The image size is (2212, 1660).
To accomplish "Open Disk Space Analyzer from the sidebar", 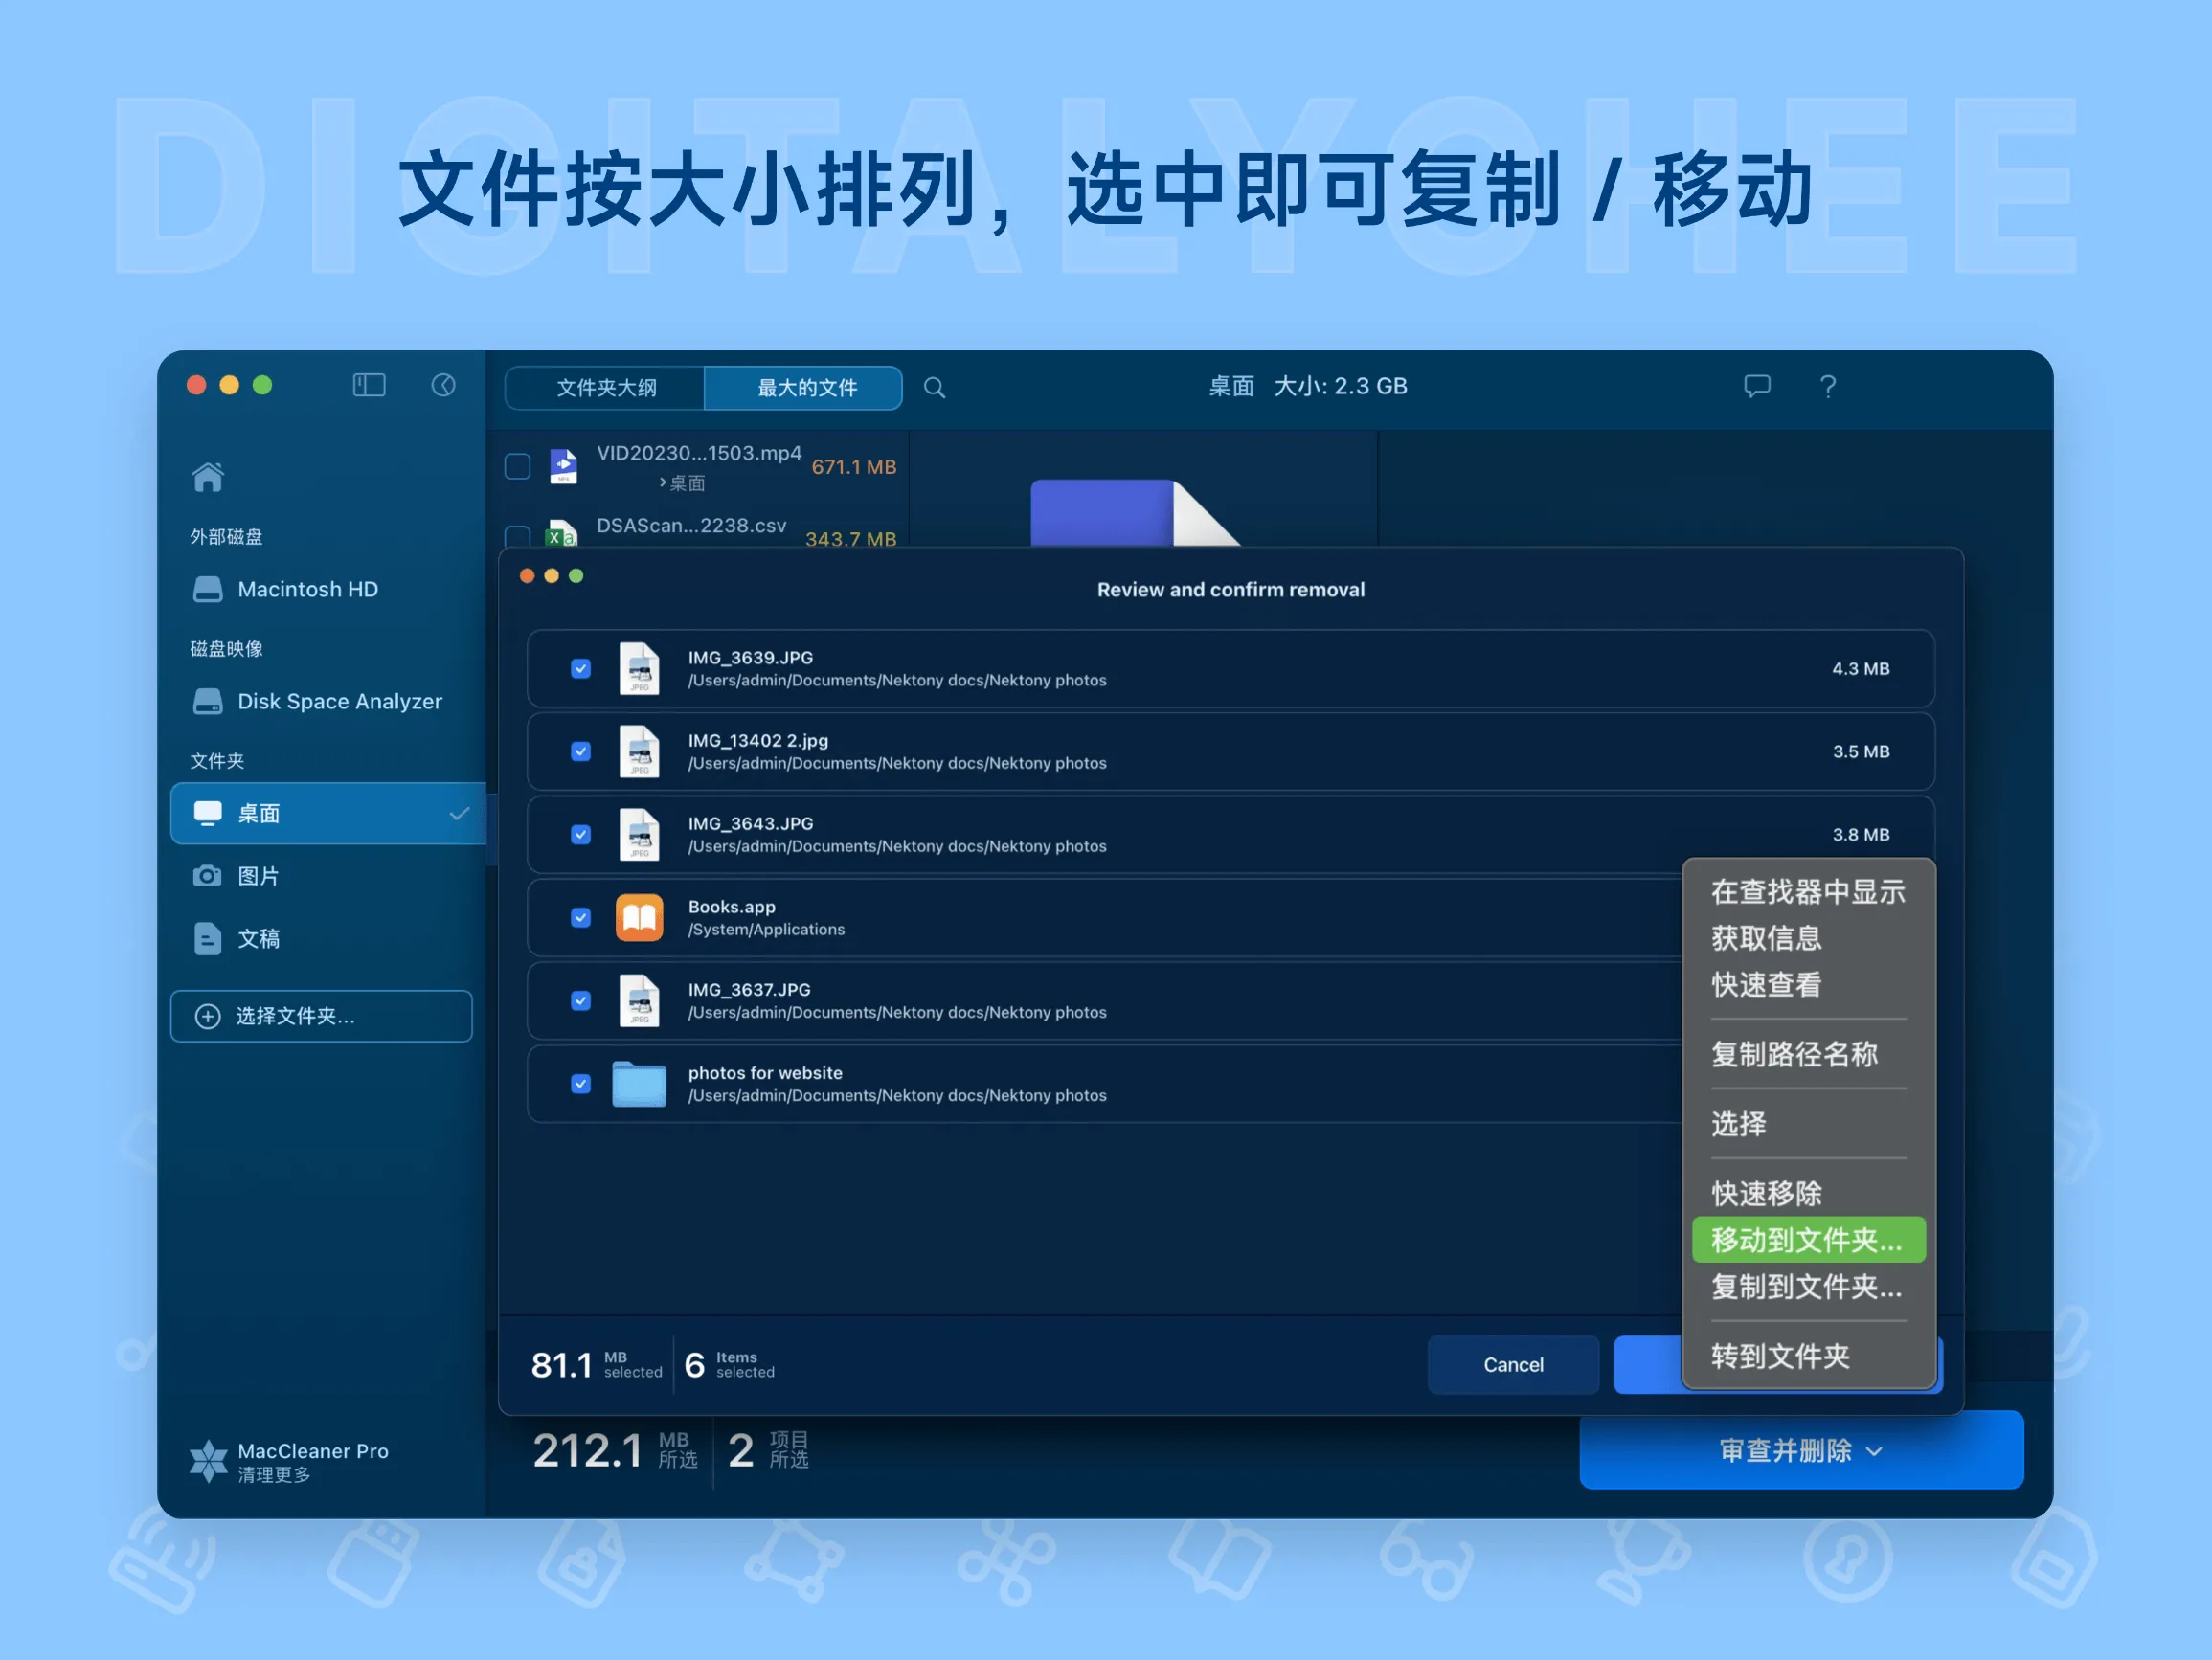I will pyautogui.click(x=339, y=701).
